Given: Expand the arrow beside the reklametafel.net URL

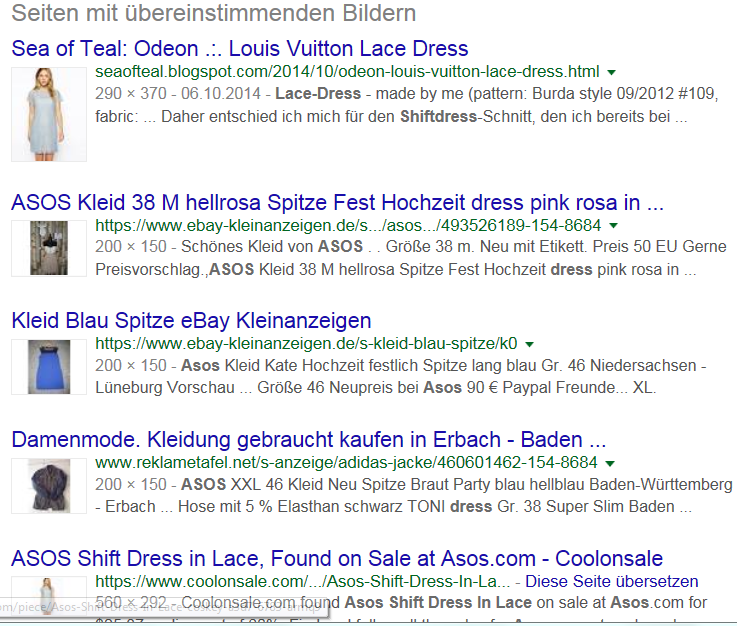Looking at the screenshot, I should [610, 463].
